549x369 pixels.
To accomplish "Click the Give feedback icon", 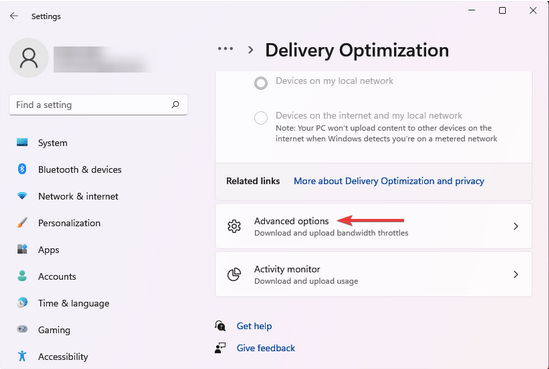I will (220, 348).
